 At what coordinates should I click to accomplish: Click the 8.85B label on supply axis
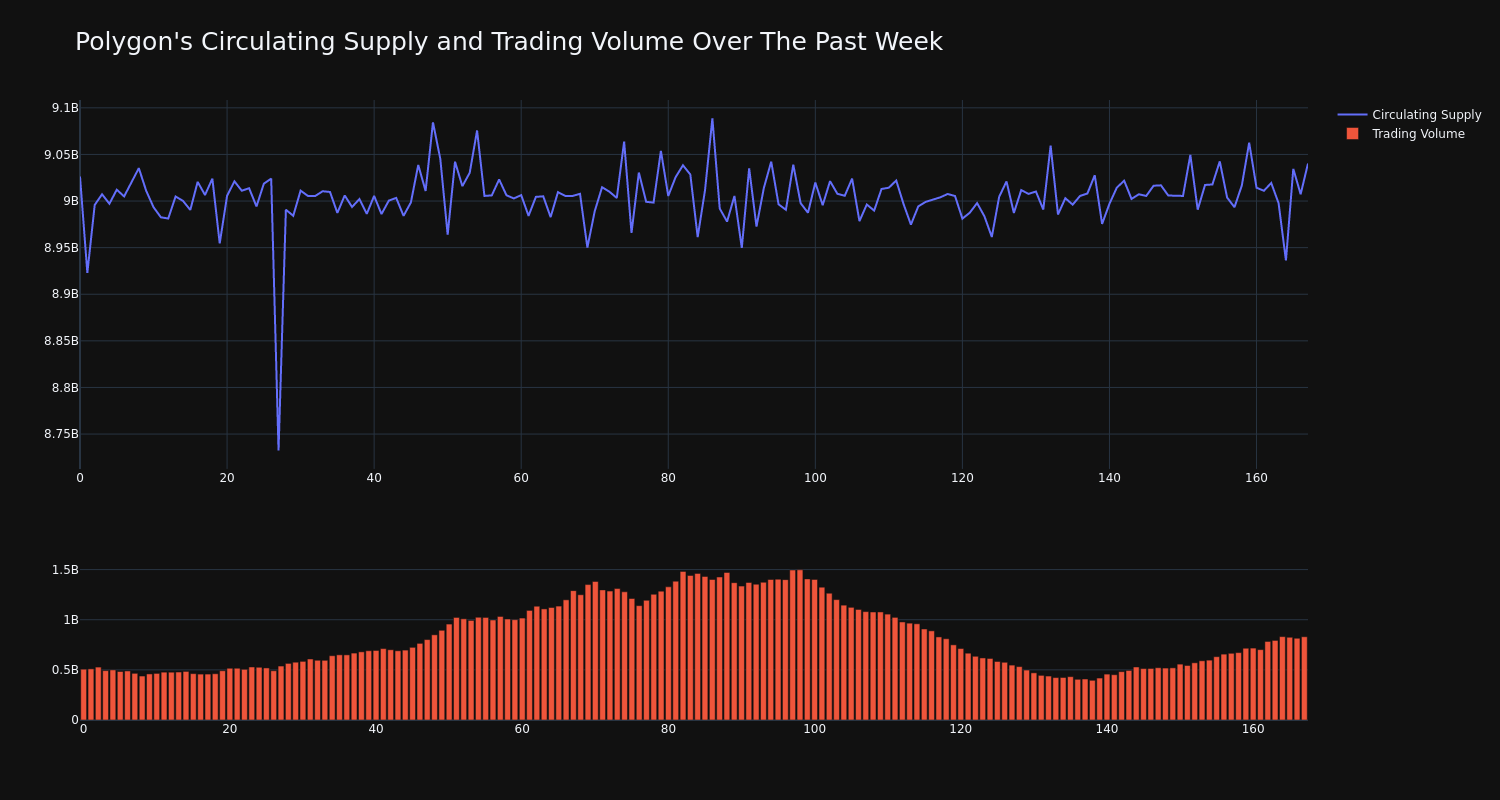(x=61, y=341)
